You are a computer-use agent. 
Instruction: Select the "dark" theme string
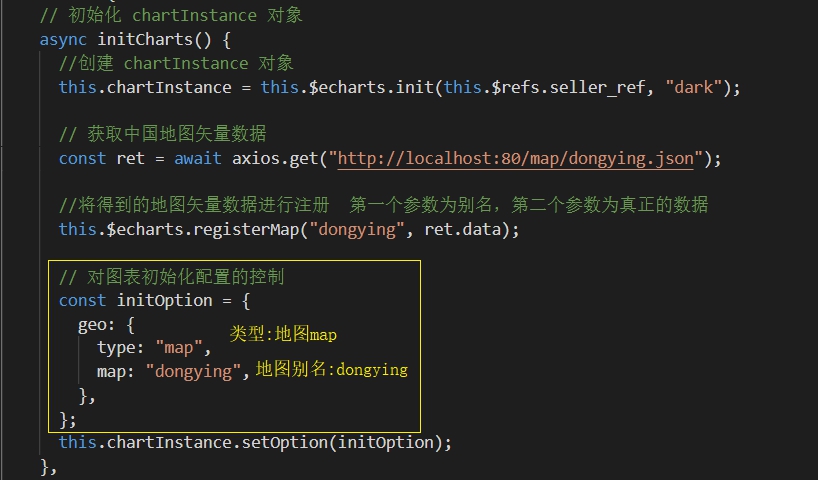[x=694, y=87]
